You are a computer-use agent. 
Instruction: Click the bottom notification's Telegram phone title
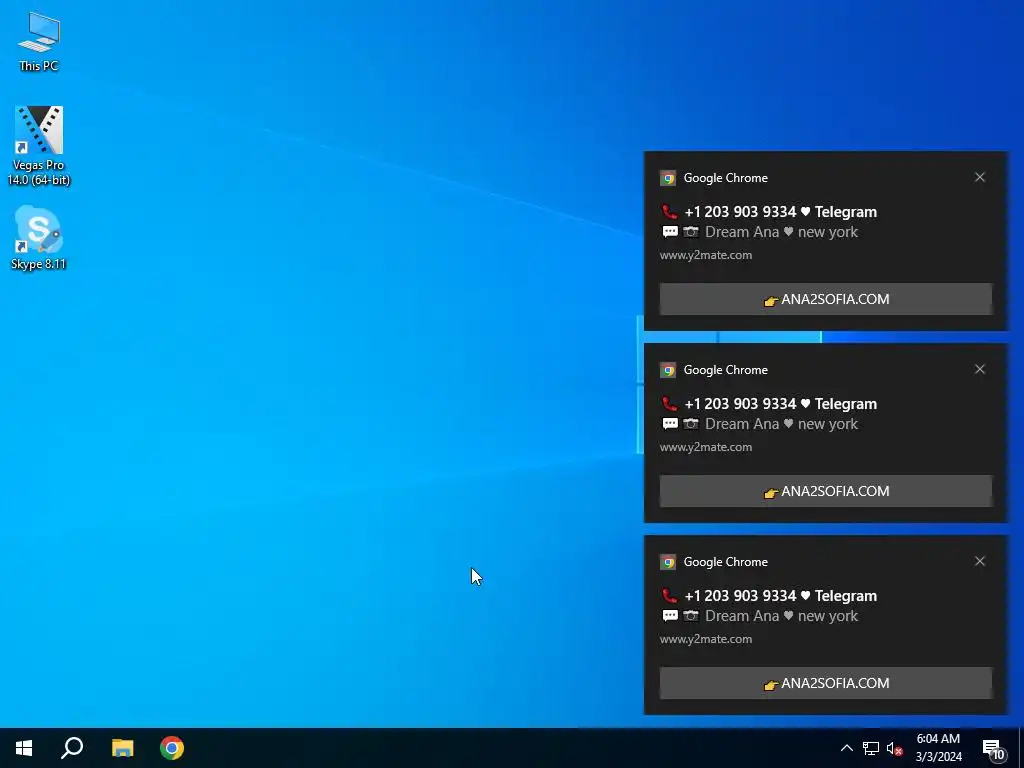point(769,596)
